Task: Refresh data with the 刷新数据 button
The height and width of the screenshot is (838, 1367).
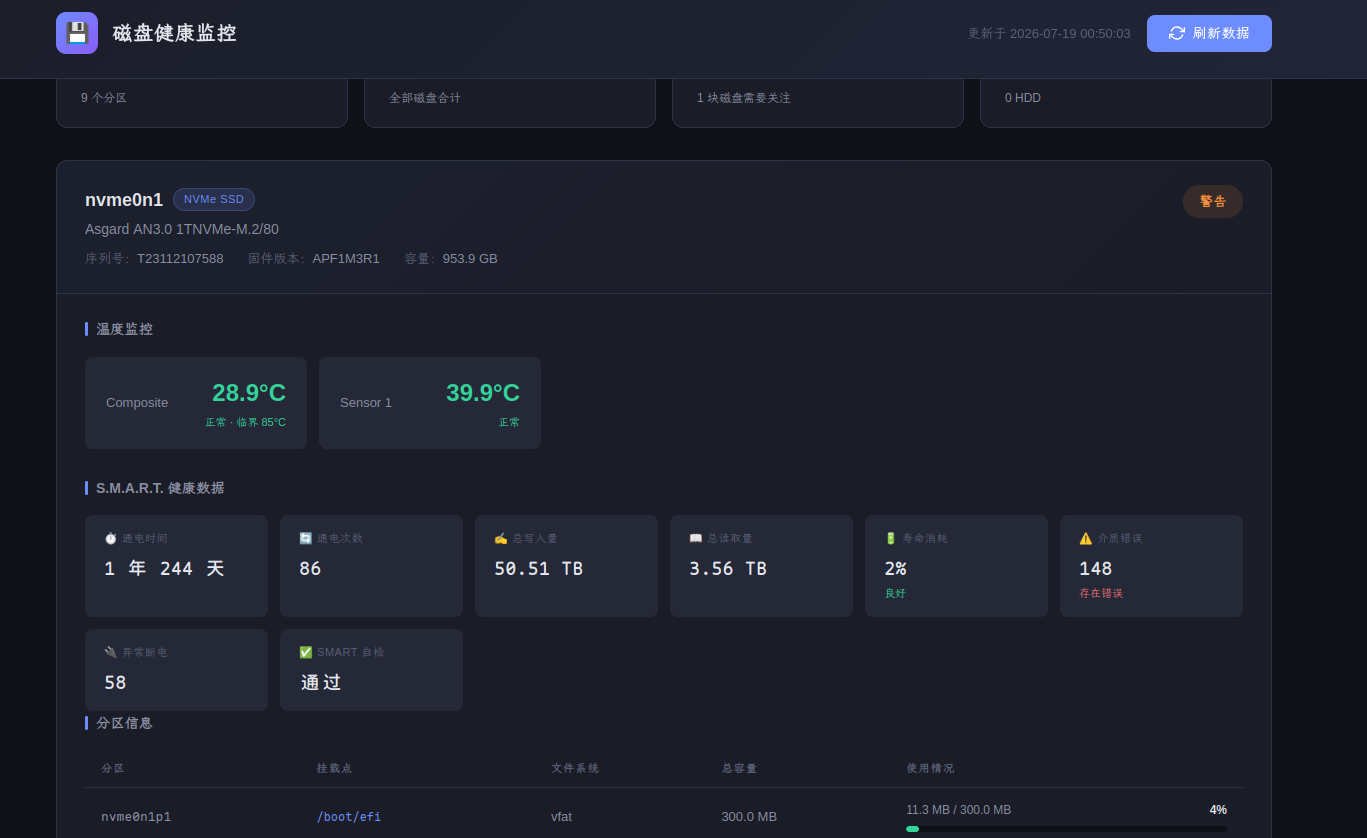Action: (x=1209, y=33)
